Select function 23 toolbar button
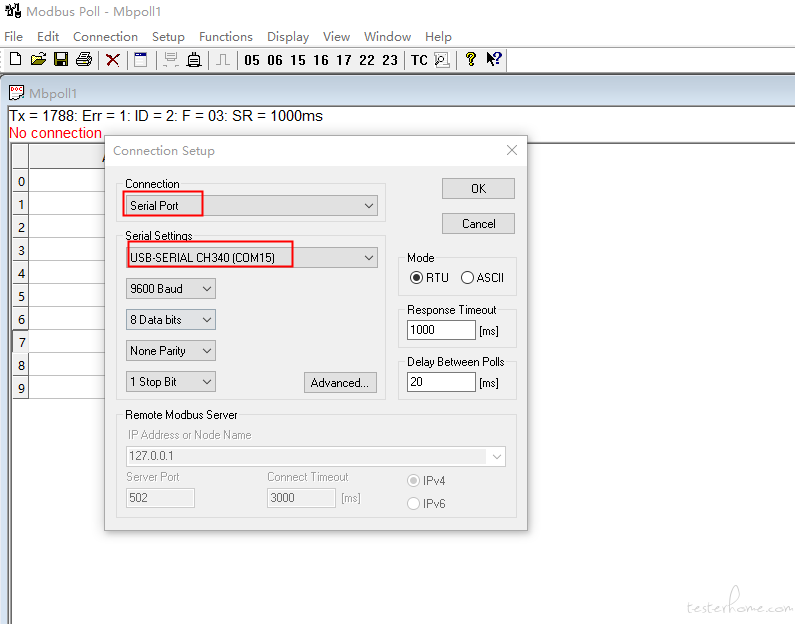The height and width of the screenshot is (624, 795). (390, 60)
